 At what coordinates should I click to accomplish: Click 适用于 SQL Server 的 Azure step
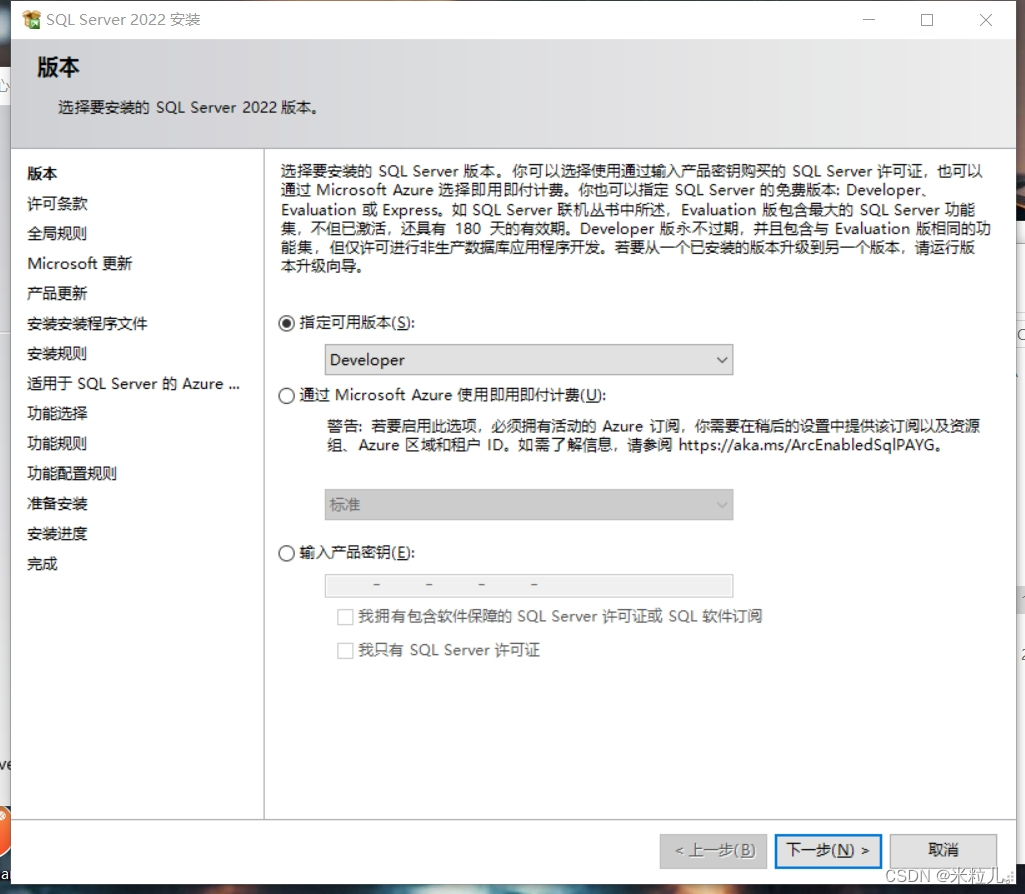click(133, 384)
